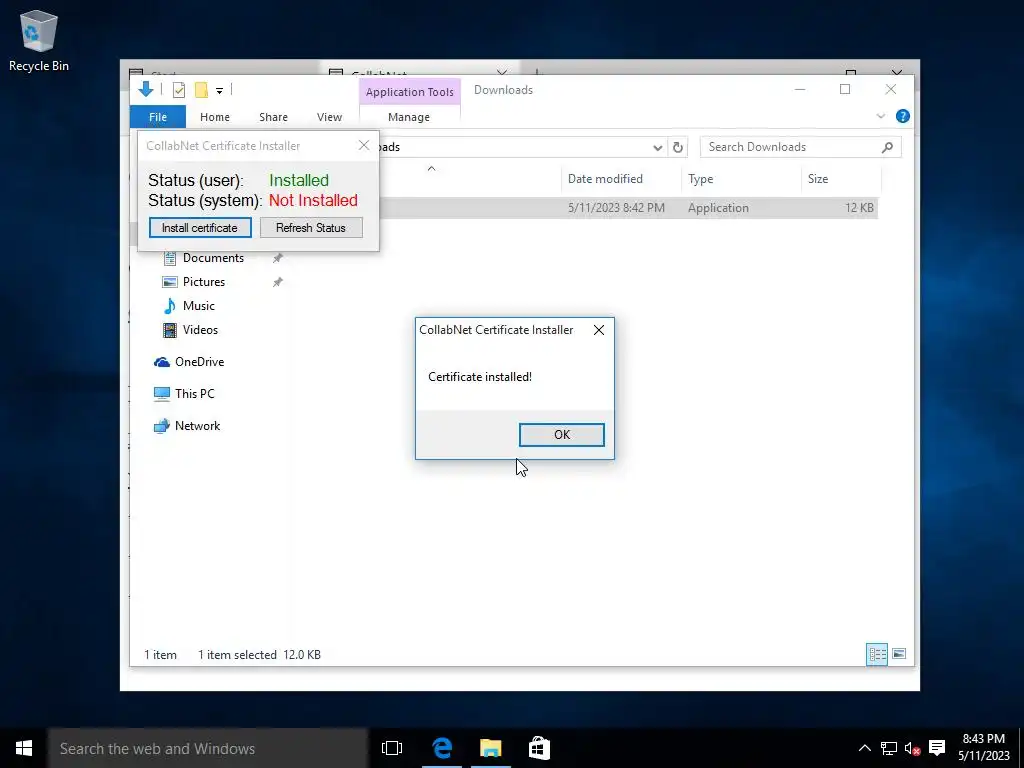Open Videos in the navigation pane

tap(200, 330)
